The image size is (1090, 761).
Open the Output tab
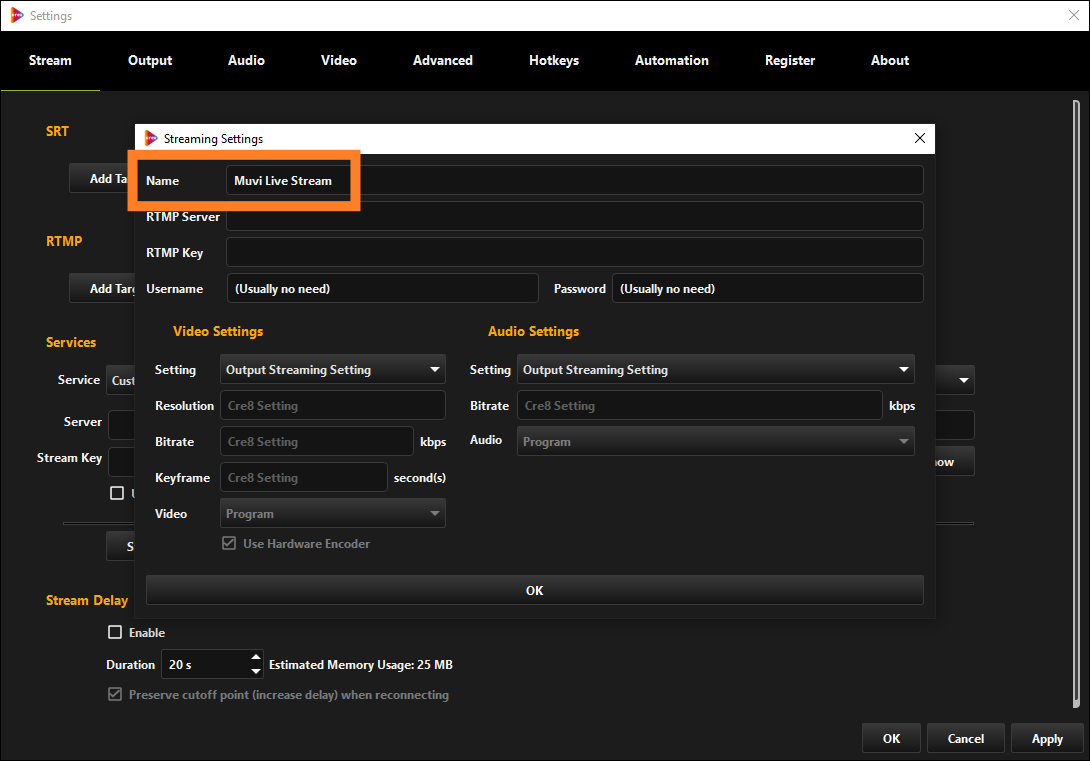[x=150, y=60]
